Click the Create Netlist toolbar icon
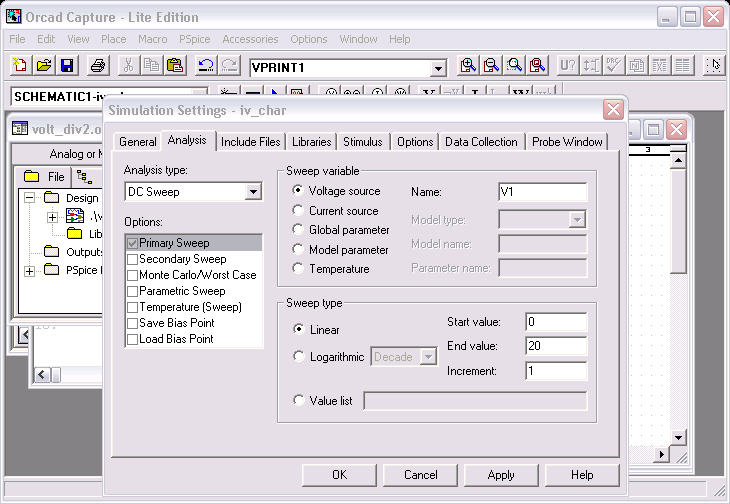The image size is (730, 504). click(637, 66)
